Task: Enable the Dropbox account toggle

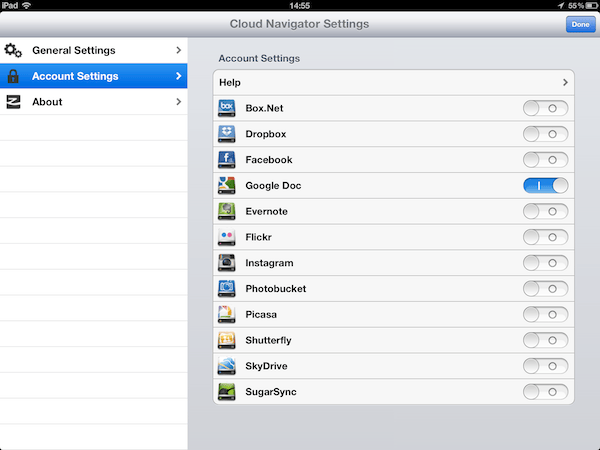Action: pos(545,134)
